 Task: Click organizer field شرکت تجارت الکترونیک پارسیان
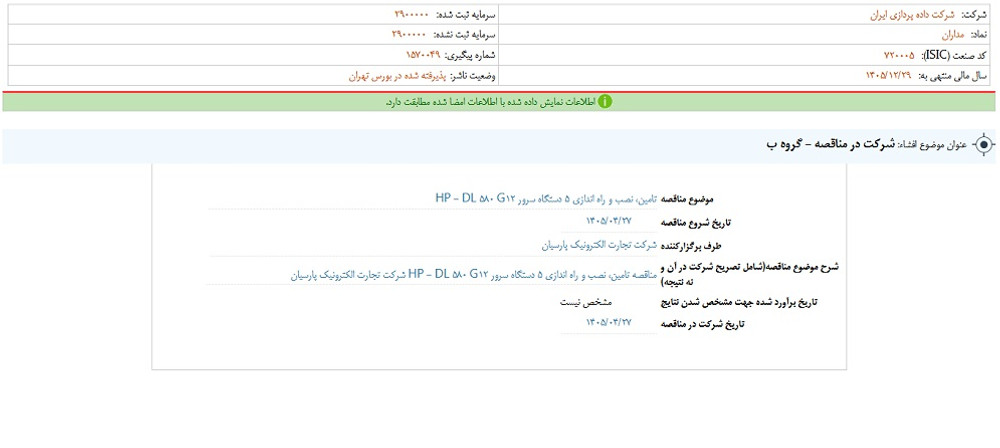pos(599,244)
